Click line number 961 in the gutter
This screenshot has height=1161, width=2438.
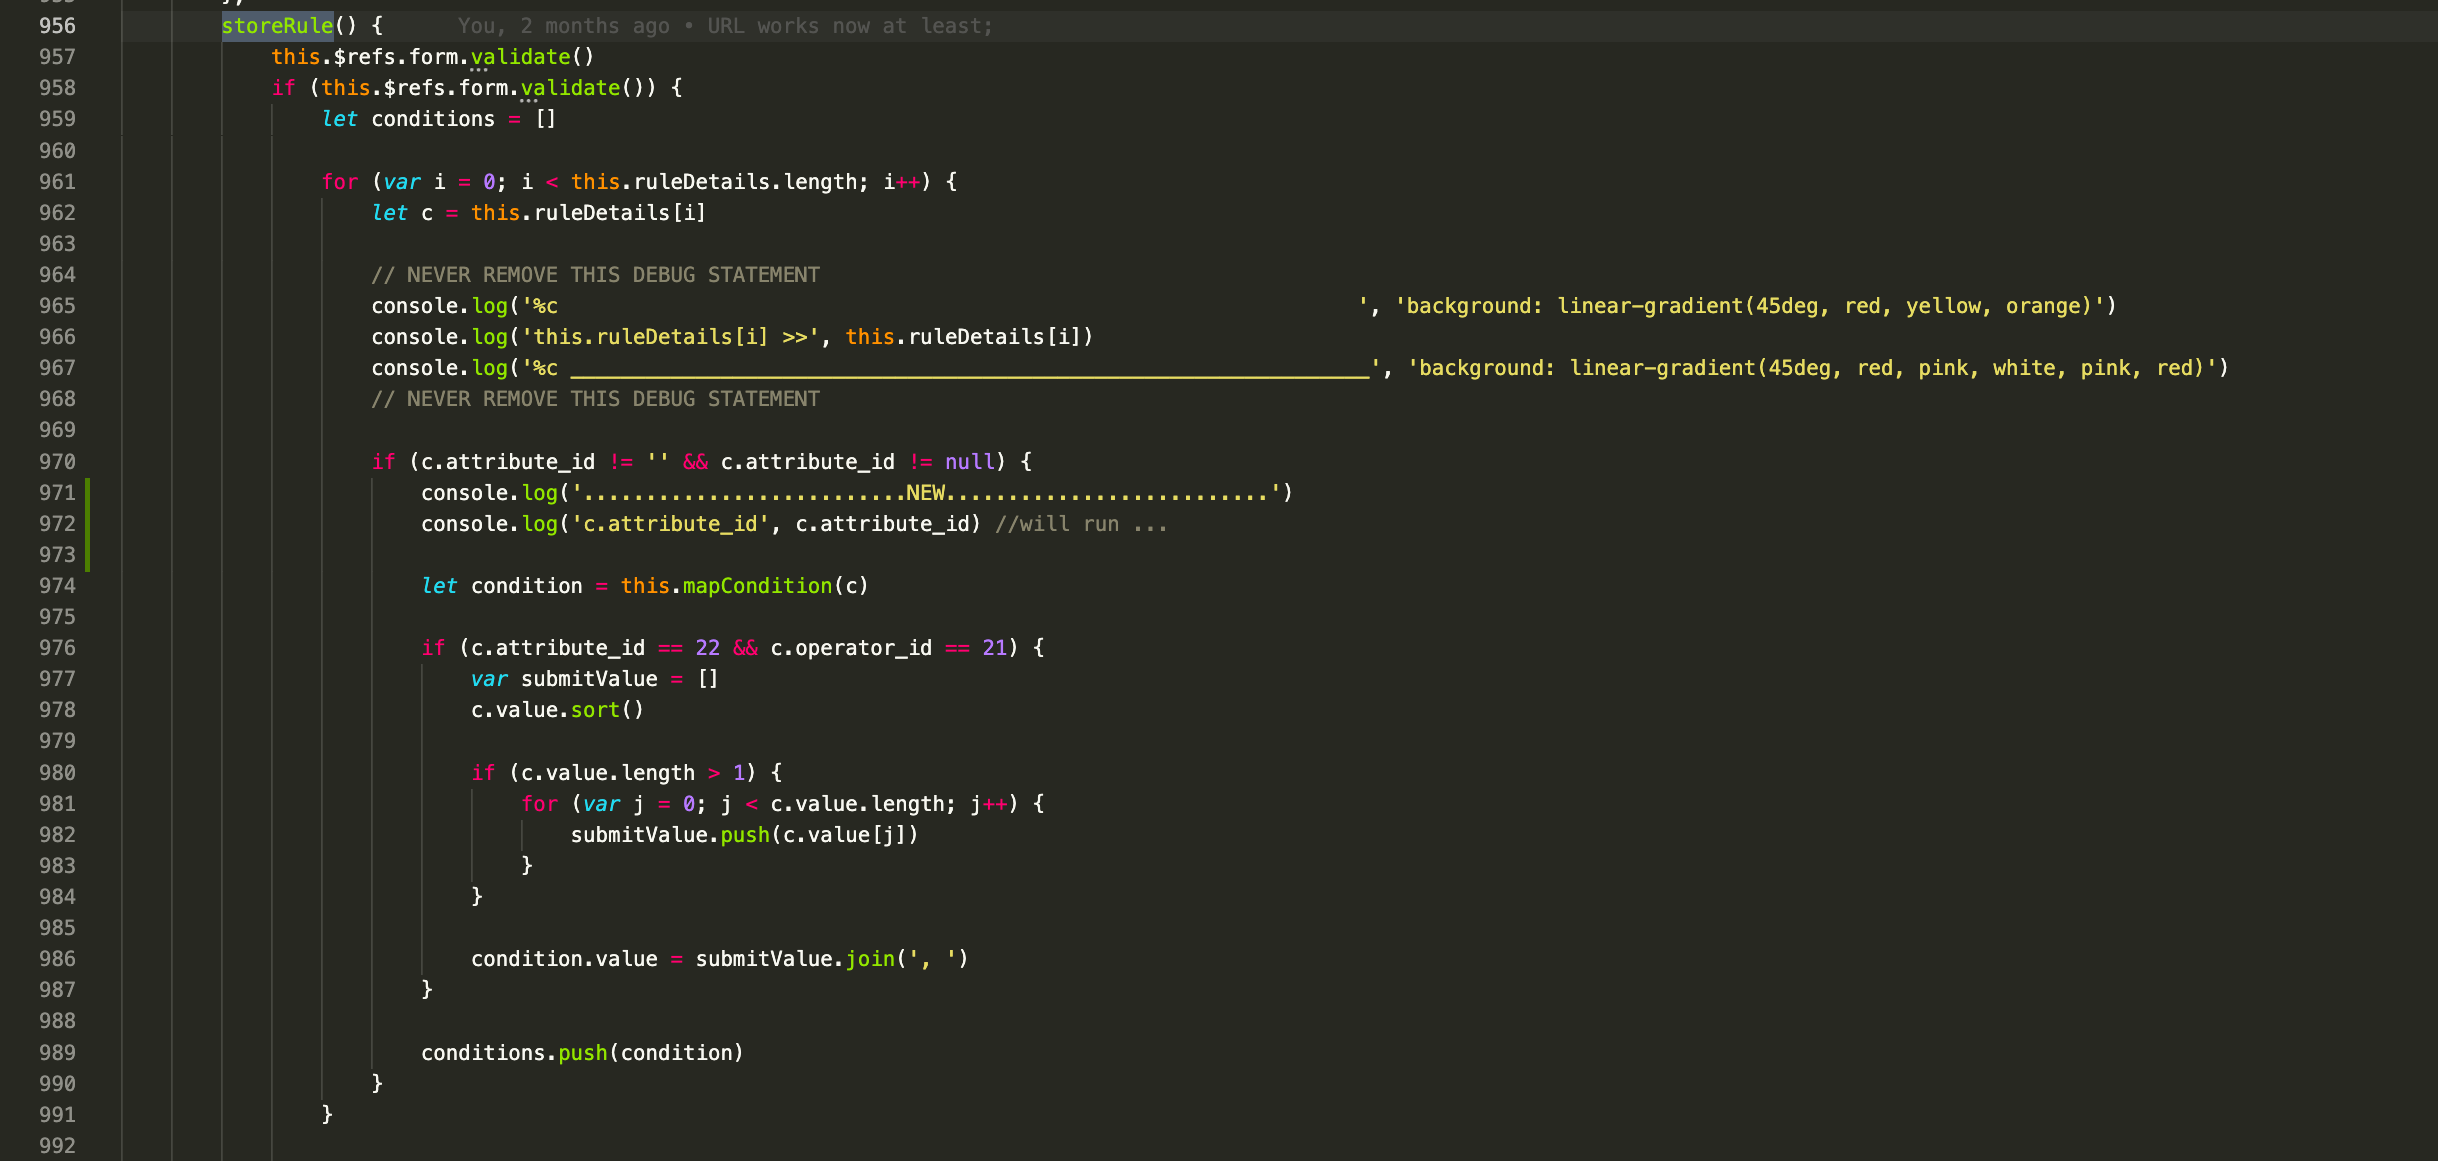click(x=57, y=182)
